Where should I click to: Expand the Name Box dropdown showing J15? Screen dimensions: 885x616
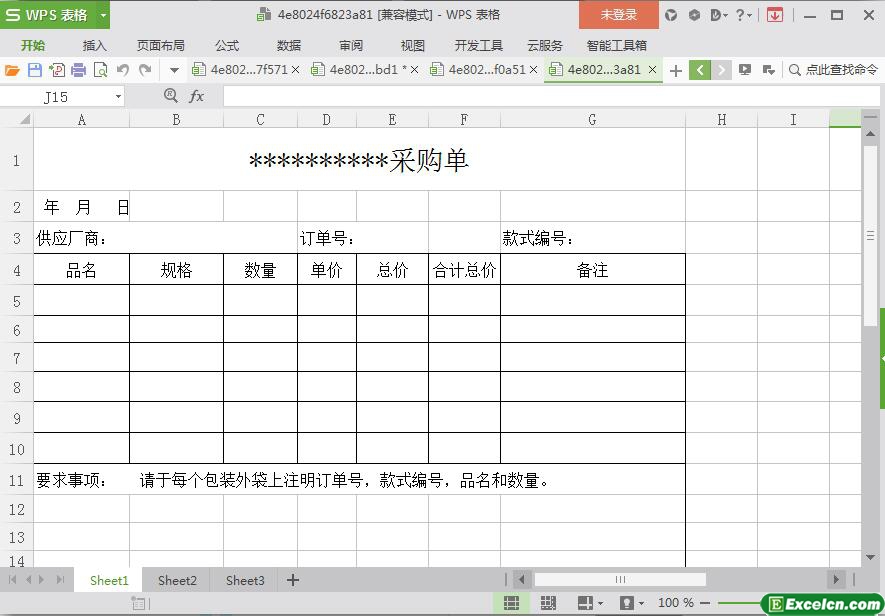click(x=118, y=97)
